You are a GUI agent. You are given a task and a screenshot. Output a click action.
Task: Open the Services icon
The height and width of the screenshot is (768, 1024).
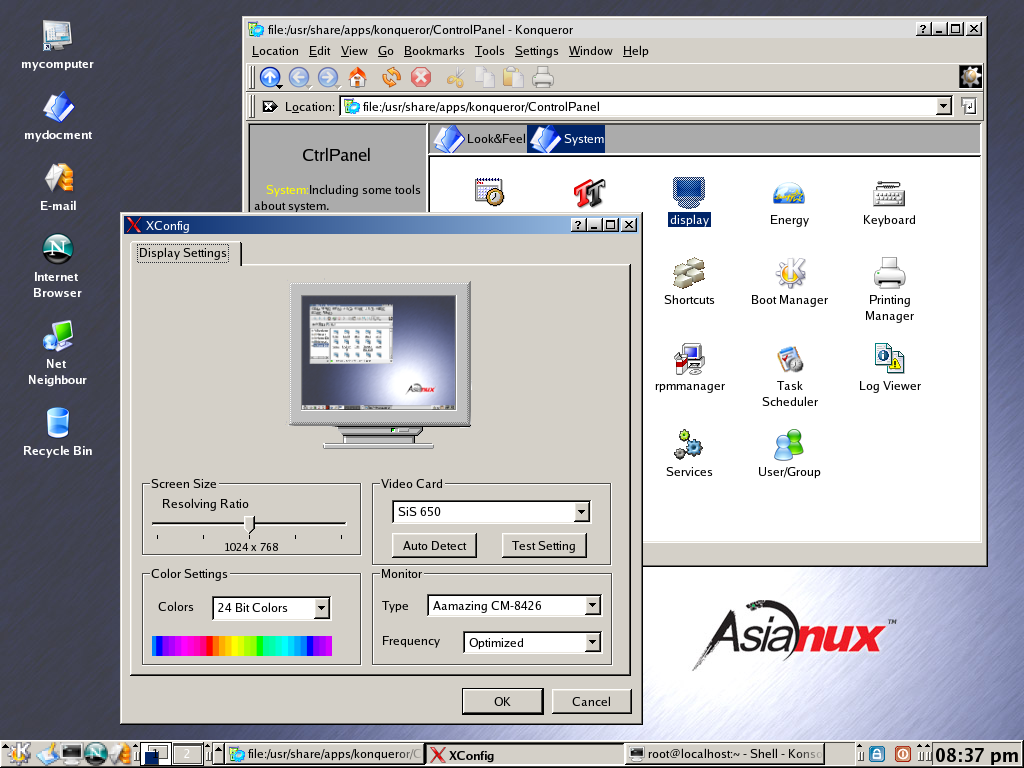point(689,445)
